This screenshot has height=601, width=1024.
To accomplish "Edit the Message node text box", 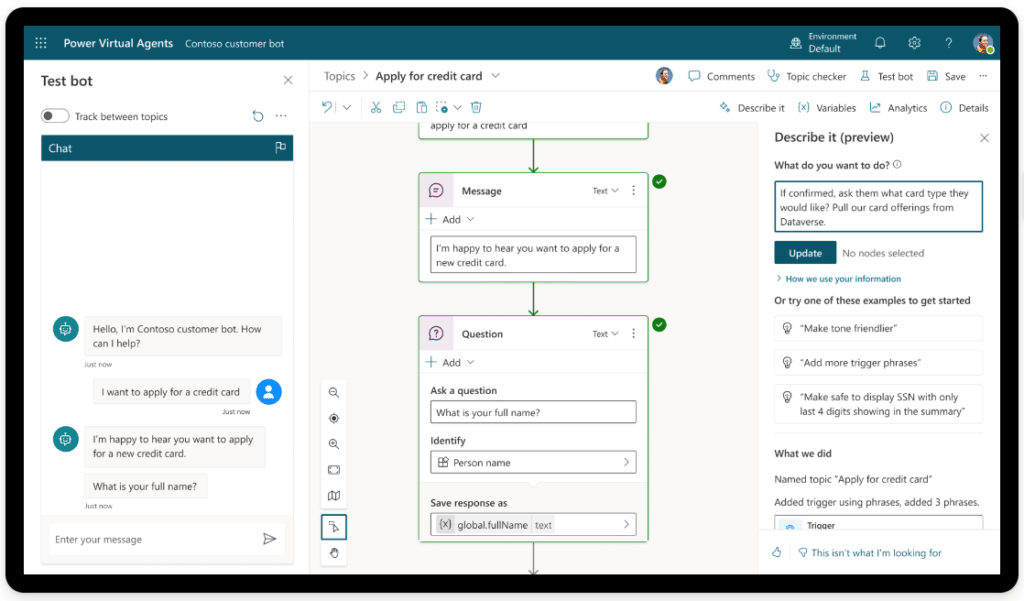I will point(533,255).
